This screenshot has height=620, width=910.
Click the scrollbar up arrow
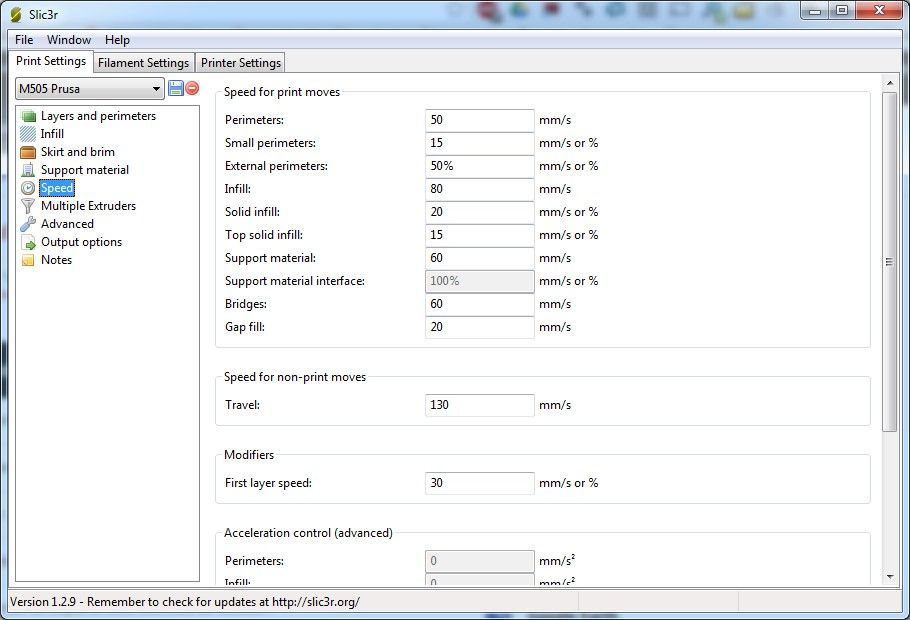point(890,83)
